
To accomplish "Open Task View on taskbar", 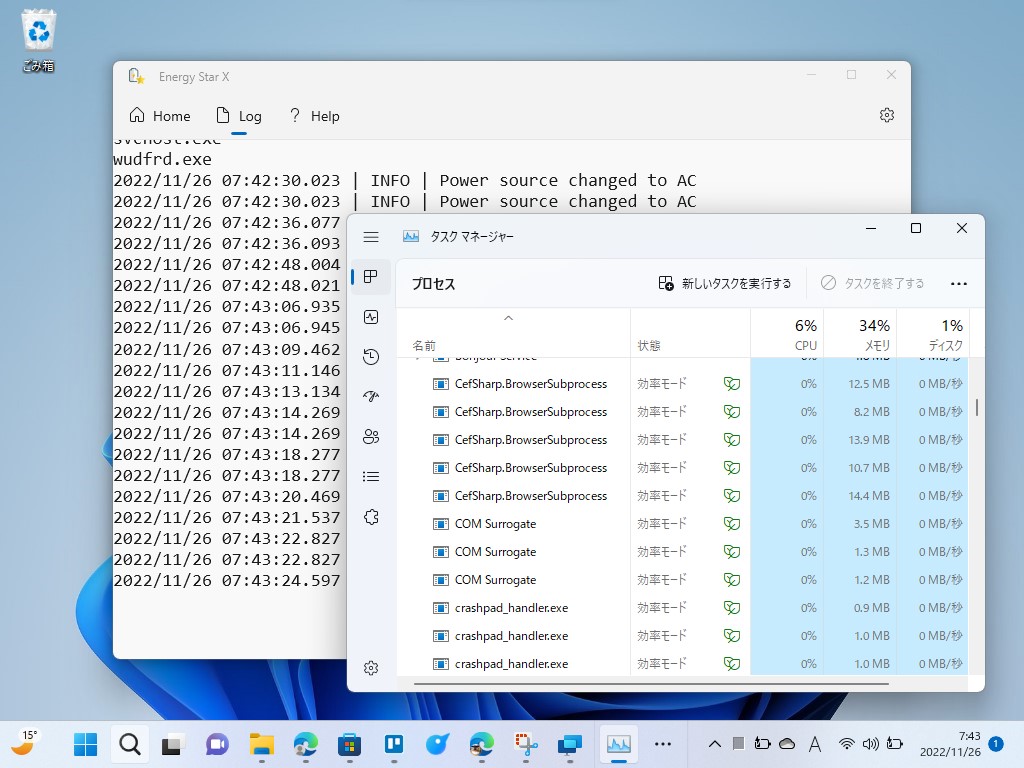I will [173, 744].
